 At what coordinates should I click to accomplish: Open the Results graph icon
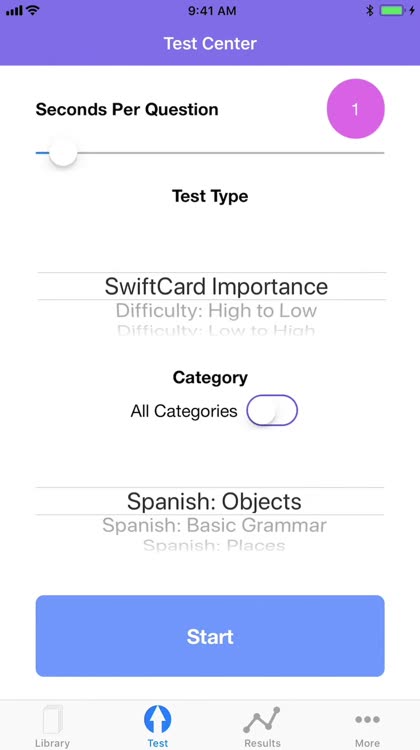tap(262, 720)
